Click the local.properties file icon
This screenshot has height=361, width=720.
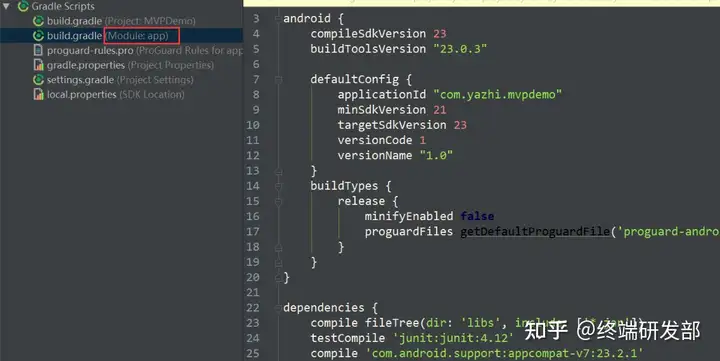39,95
